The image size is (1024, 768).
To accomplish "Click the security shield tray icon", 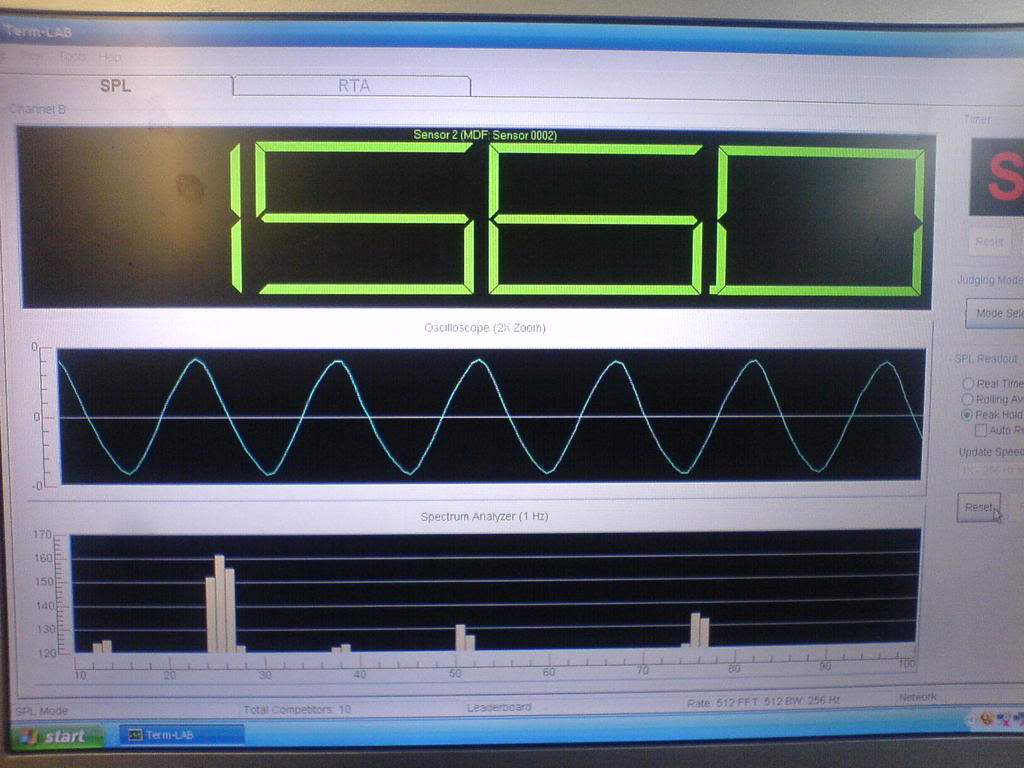I will tap(986, 719).
